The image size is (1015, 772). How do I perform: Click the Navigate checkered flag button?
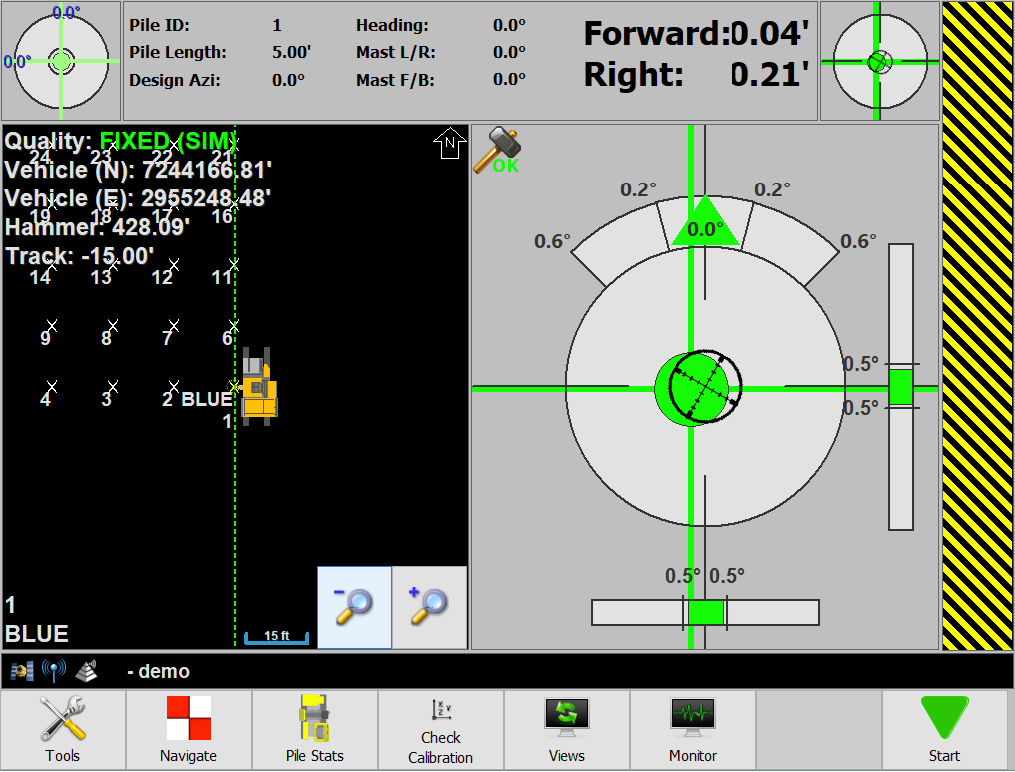click(189, 730)
